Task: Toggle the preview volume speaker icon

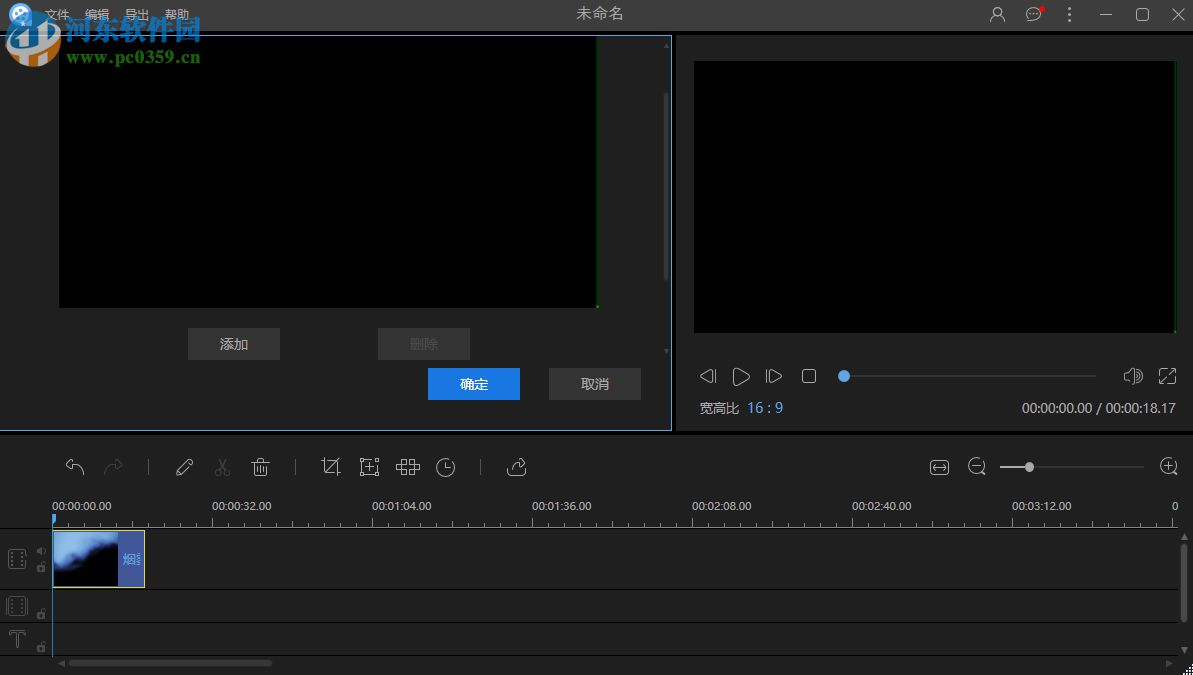Action: point(1133,376)
